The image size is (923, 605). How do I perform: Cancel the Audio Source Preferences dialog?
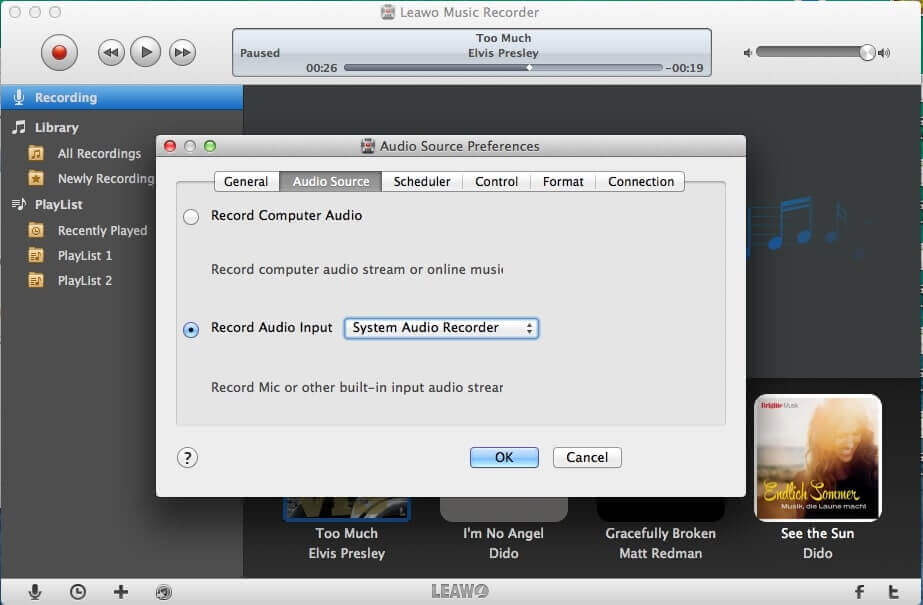(x=586, y=457)
